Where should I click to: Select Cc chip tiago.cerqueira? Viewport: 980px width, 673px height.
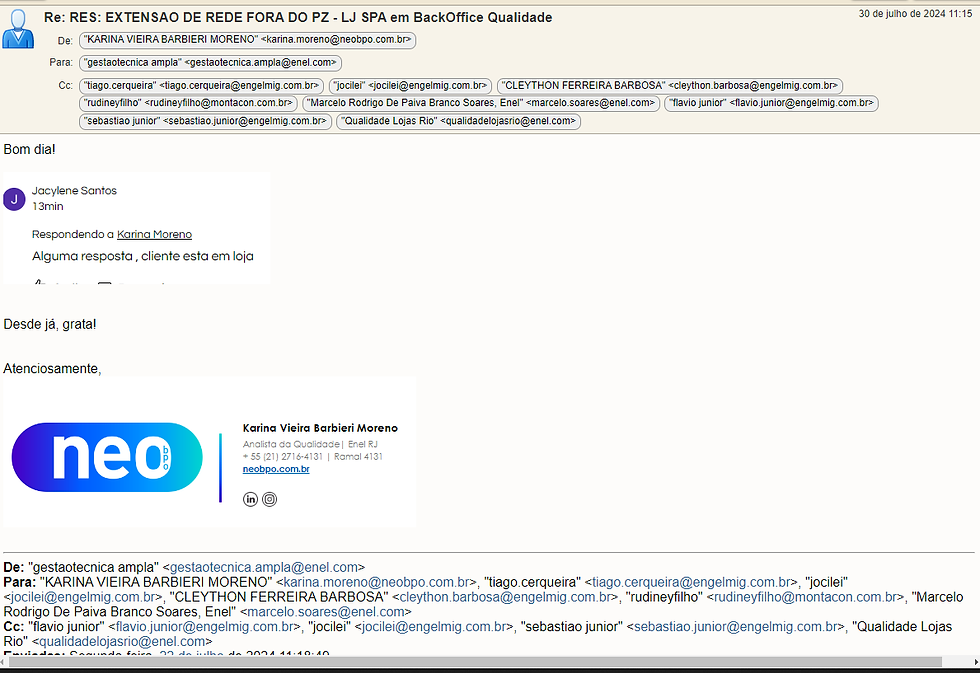[201, 86]
